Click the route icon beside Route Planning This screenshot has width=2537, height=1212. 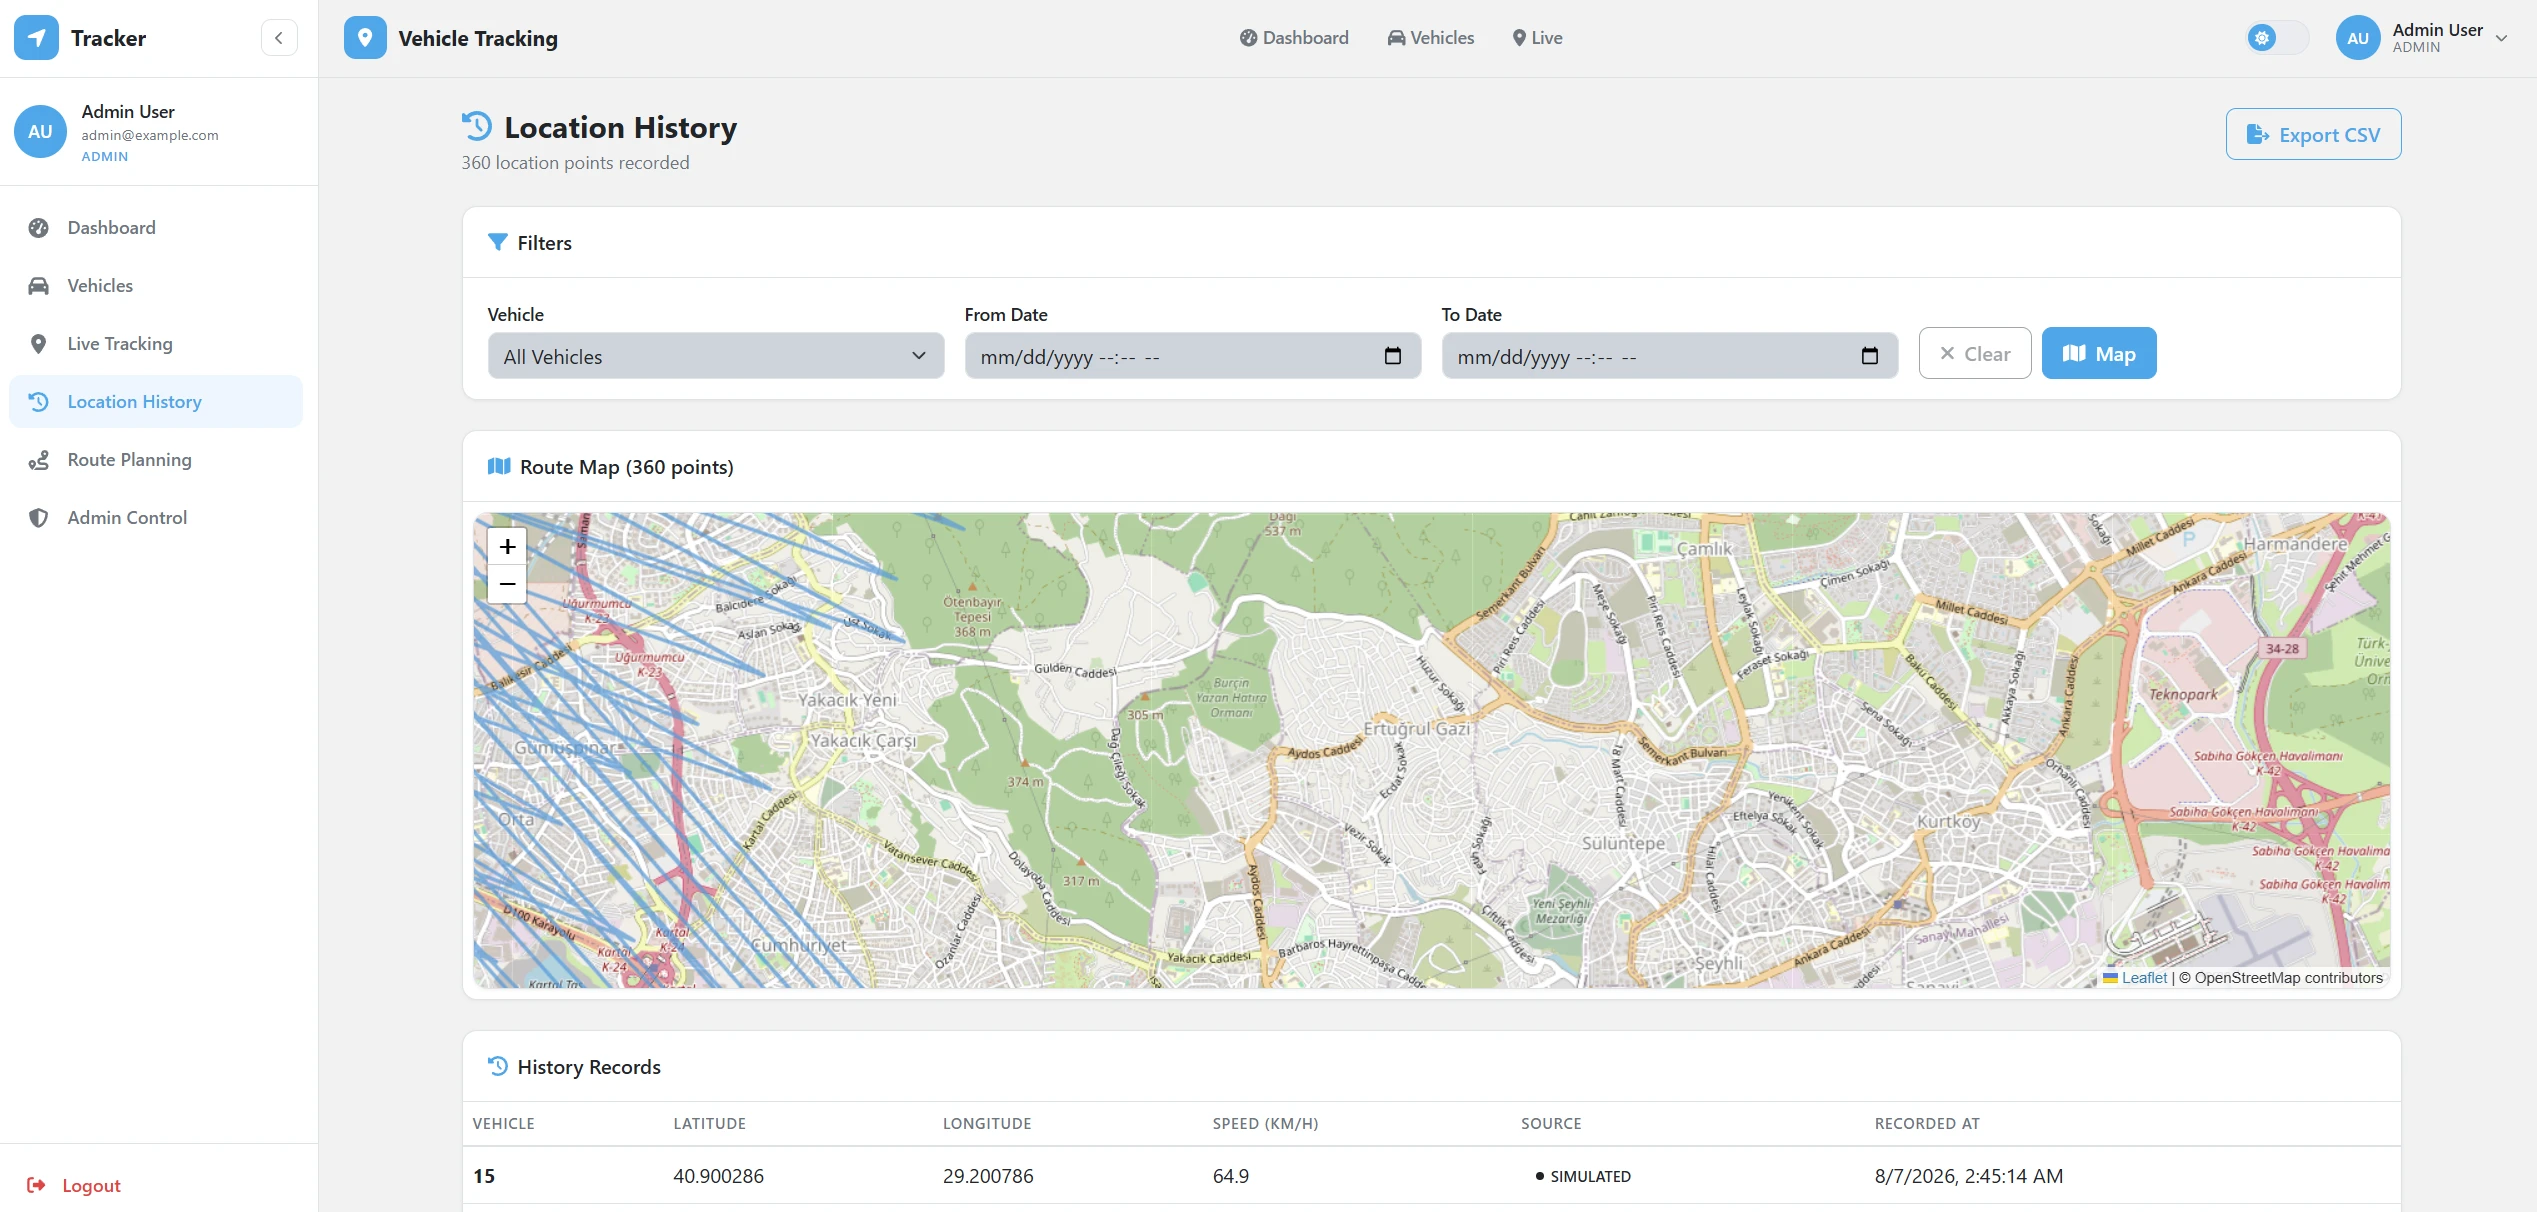click(38, 460)
